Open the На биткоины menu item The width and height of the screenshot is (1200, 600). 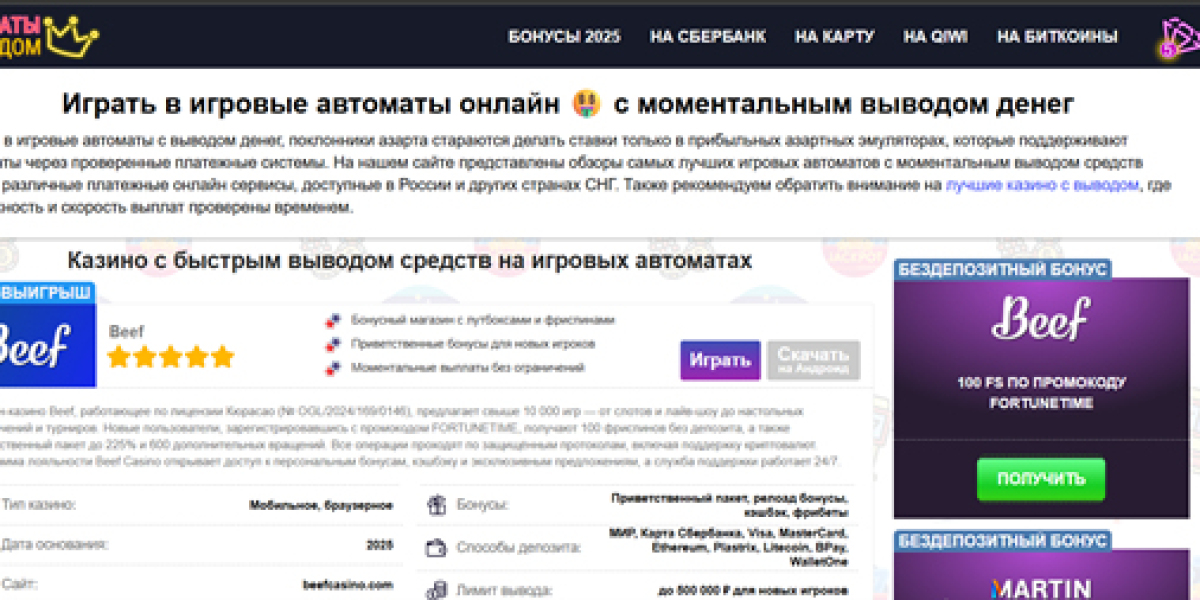coord(1057,37)
